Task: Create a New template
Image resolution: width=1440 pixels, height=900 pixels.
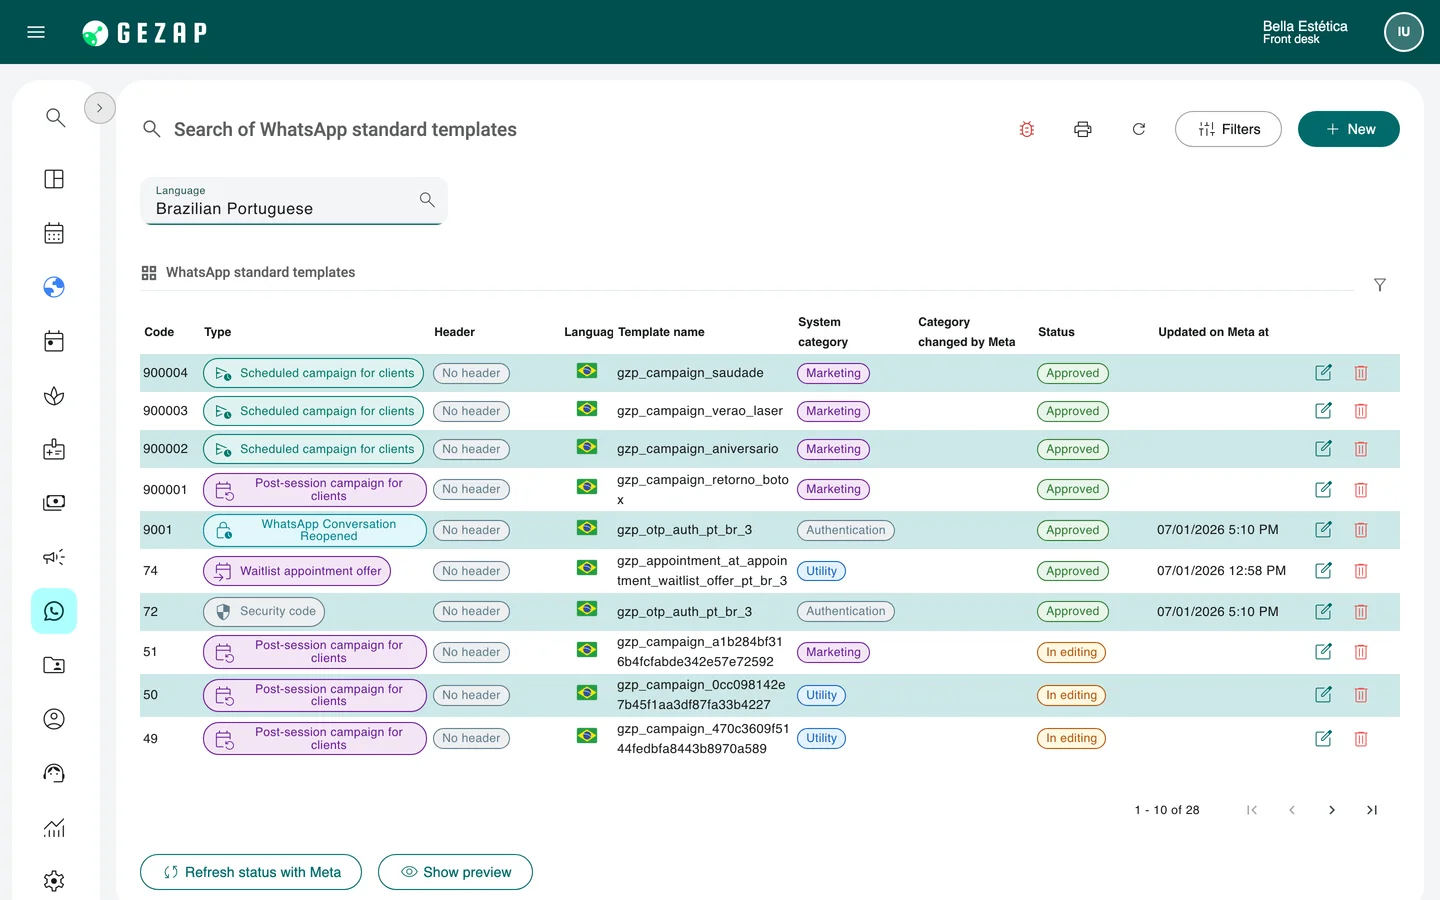Action: 1349,129
